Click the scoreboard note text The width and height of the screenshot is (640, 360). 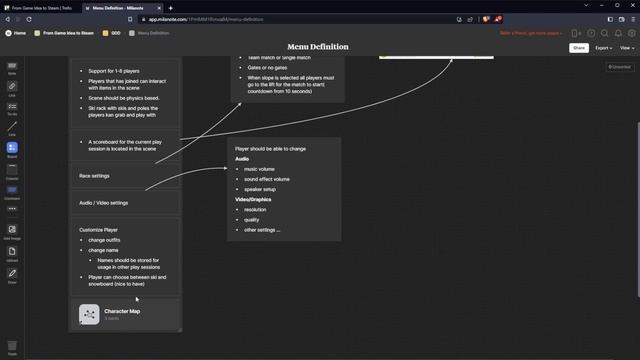[125, 145]
